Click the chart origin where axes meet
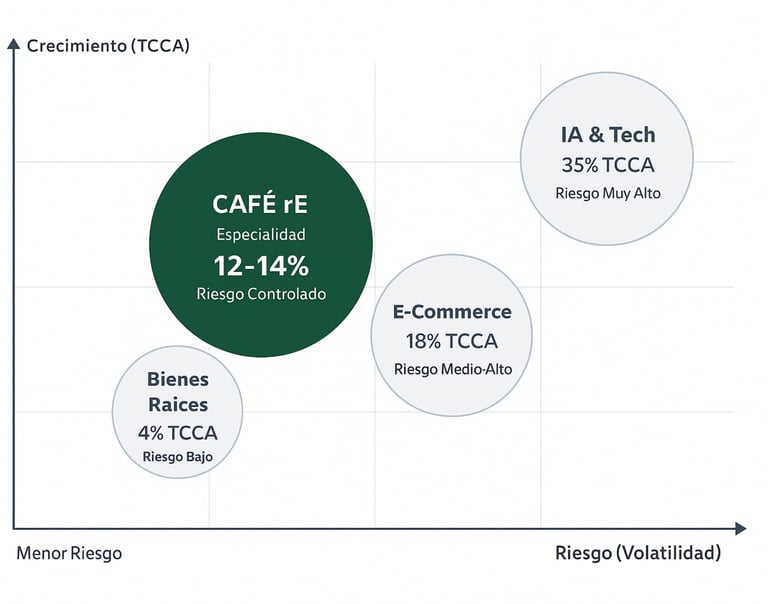 [14, 528]
